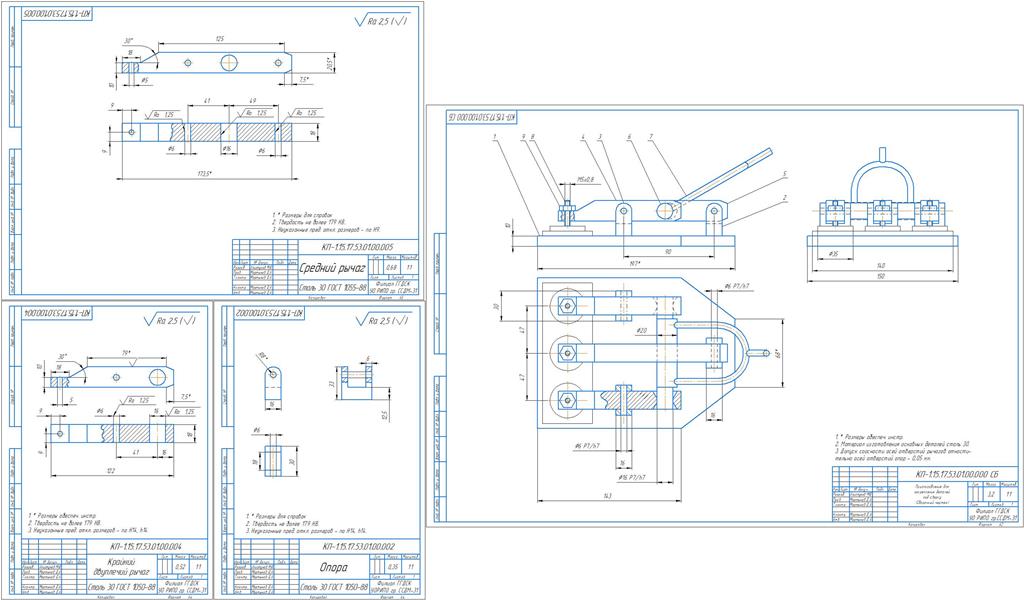Viewport: 1024px width, 600px height.
Task: Click the "ø16" hole callout on Средний рычаг
Action: point(227,149)
